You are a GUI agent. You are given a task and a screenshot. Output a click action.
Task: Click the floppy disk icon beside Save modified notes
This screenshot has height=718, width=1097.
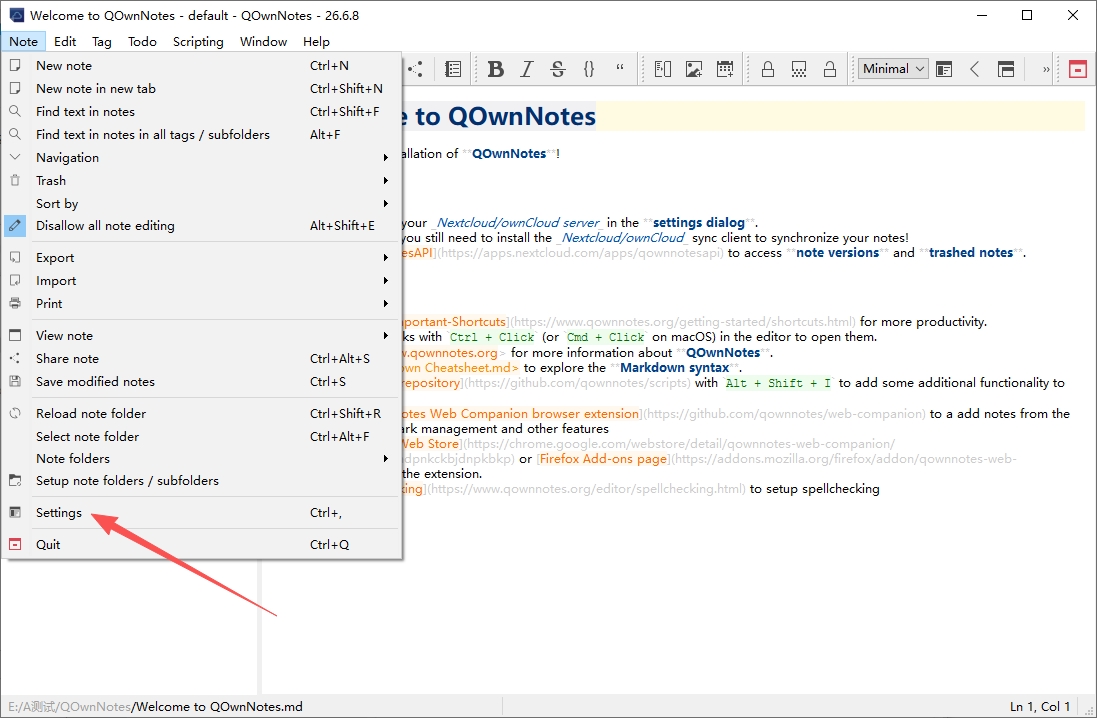point(15,381)
